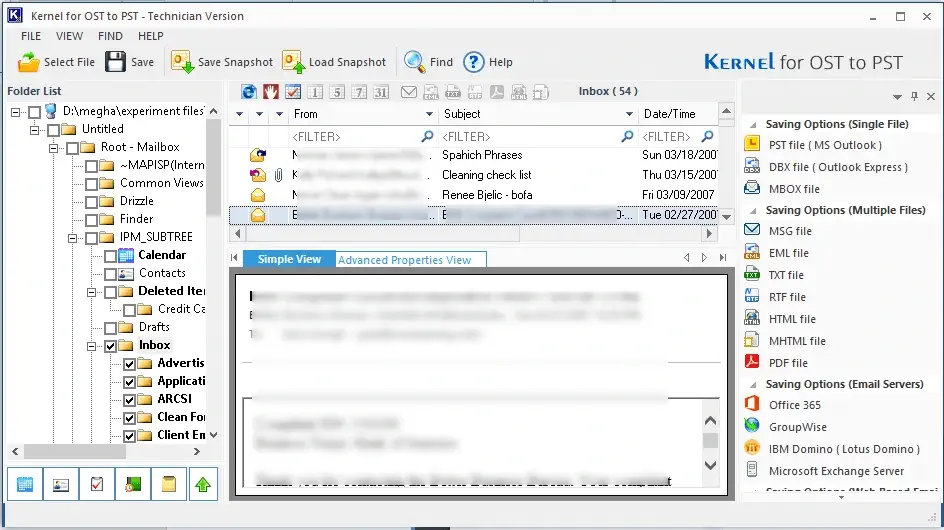Collapse Saving Options (Email Servers) section
This screenshot has height=530, width=944.
click(x=753, y=384)
